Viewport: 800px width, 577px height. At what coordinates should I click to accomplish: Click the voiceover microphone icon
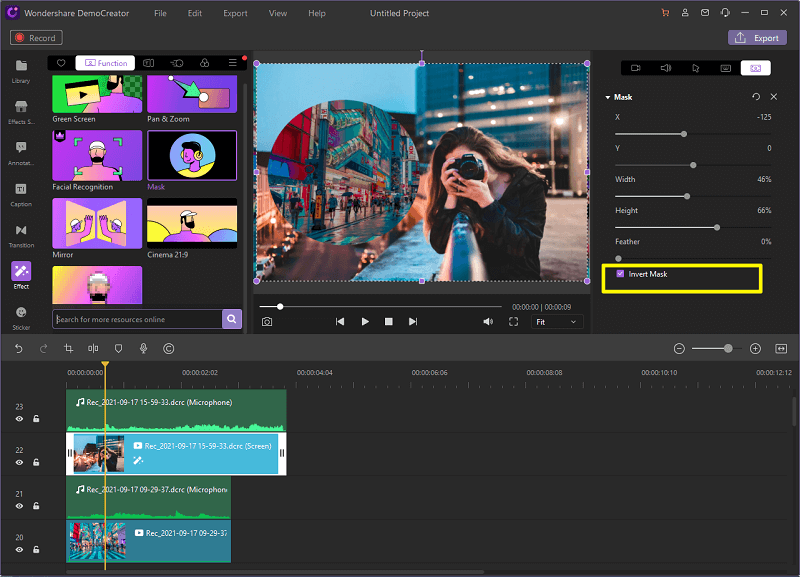pos(143,348)
